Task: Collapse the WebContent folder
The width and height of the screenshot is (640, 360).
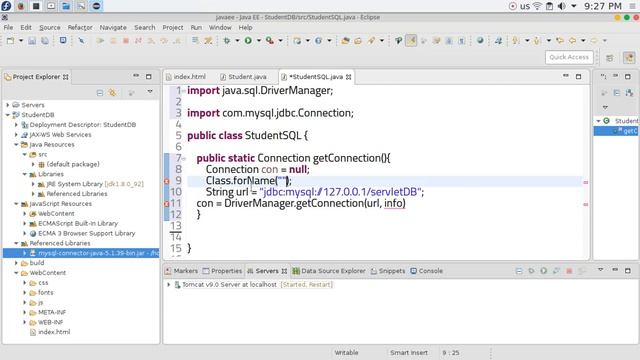Action: click(16, 273)
